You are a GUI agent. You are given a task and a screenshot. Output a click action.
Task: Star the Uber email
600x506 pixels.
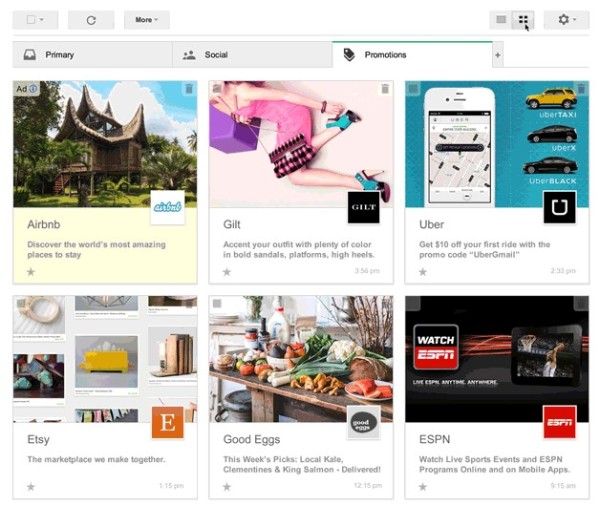pos(423,272)
